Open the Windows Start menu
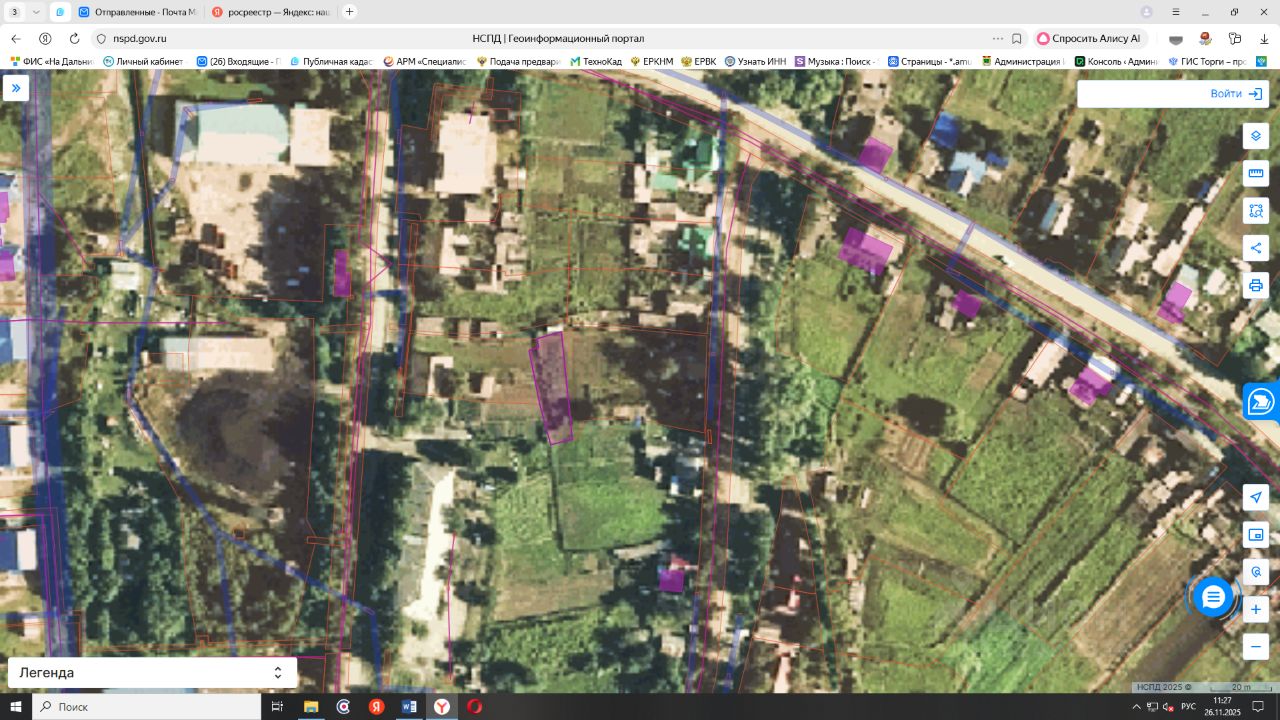This screenshot has height=720, width=1280. (15, 706)
